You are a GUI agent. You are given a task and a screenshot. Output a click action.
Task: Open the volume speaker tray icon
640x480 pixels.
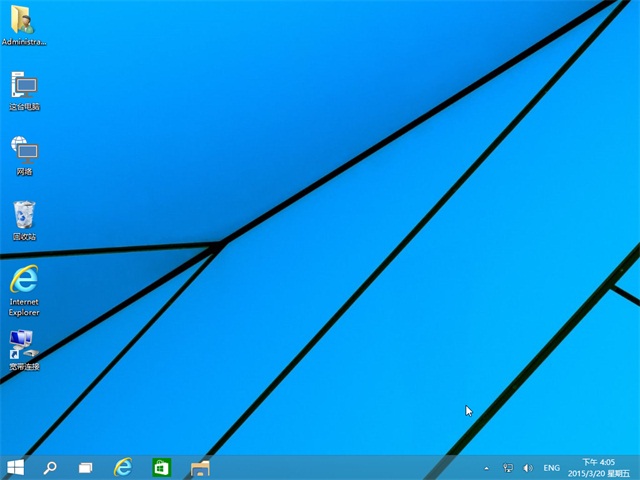click(528, 468)
